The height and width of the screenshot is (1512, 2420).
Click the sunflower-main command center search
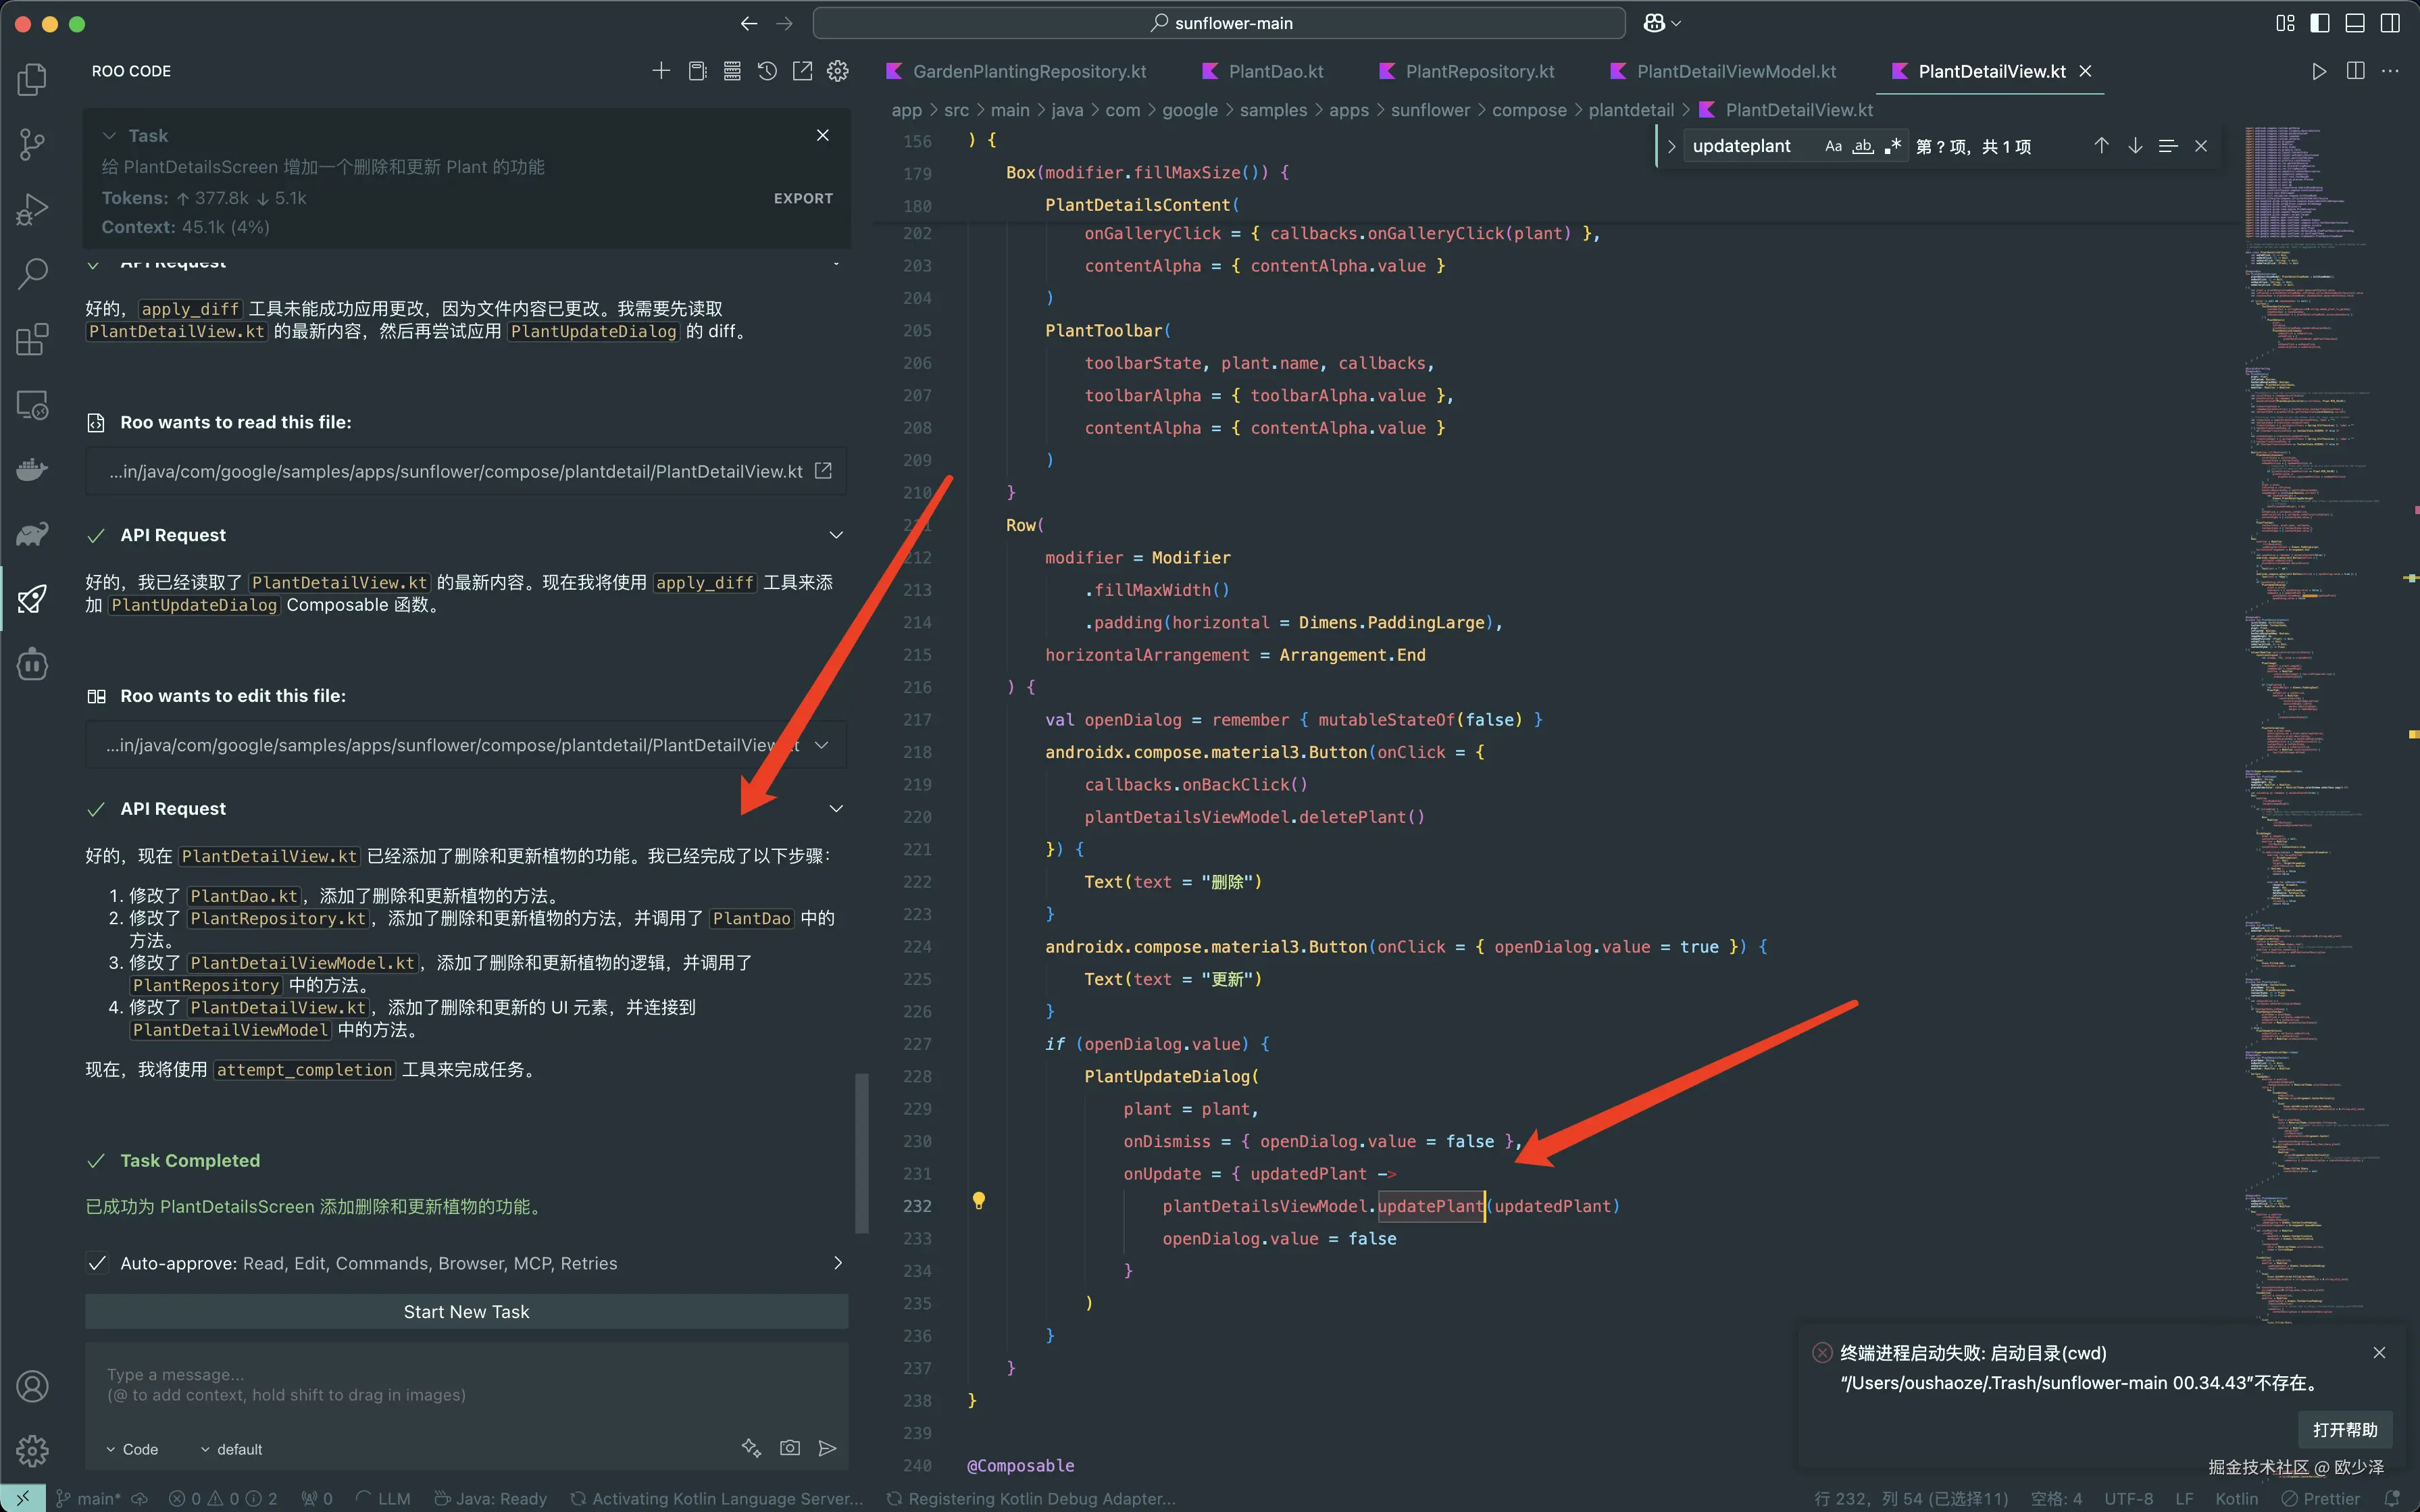[x=1219, y=23]
